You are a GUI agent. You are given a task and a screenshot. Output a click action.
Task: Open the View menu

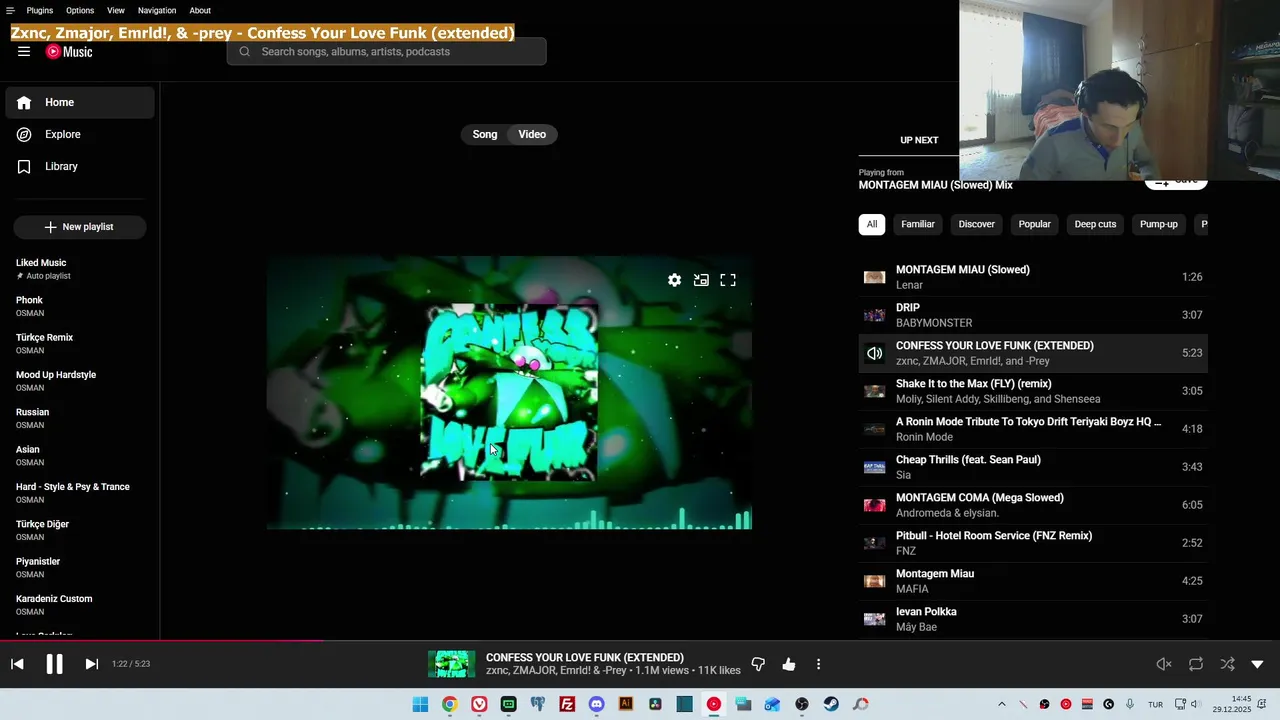116,11
